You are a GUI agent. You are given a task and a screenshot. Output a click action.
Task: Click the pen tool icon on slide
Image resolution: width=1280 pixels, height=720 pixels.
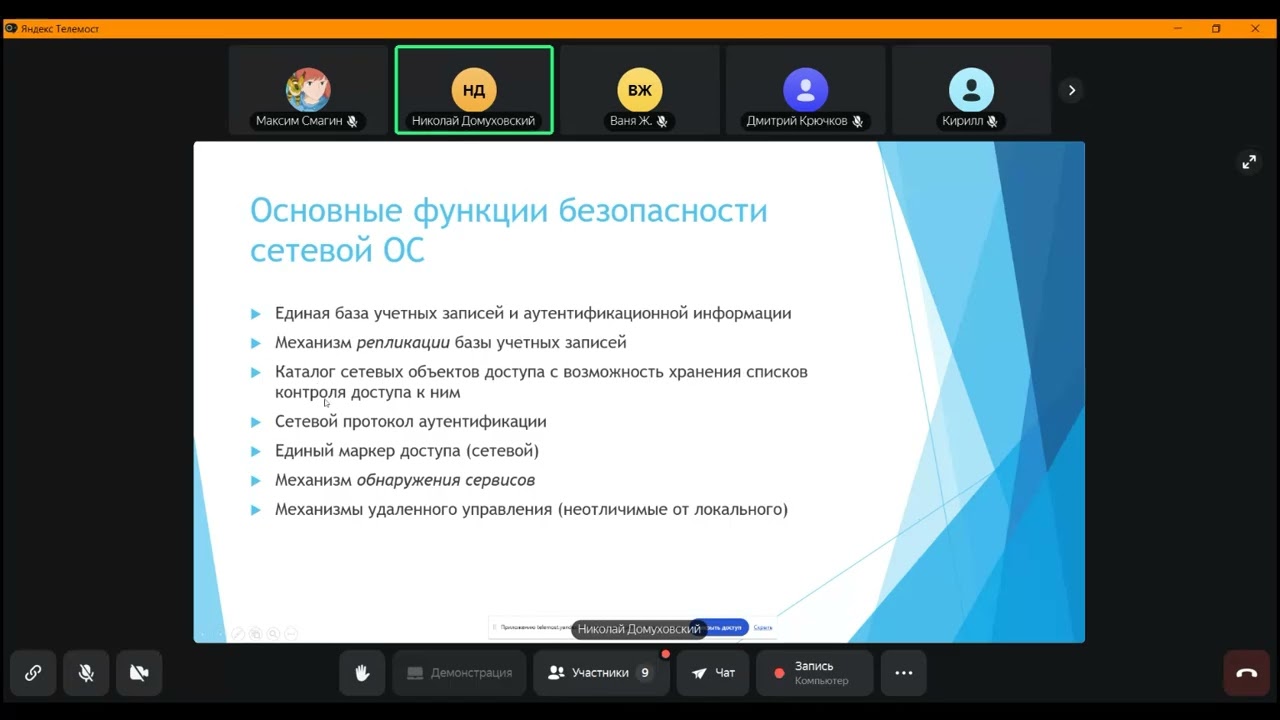pos(238,633)
